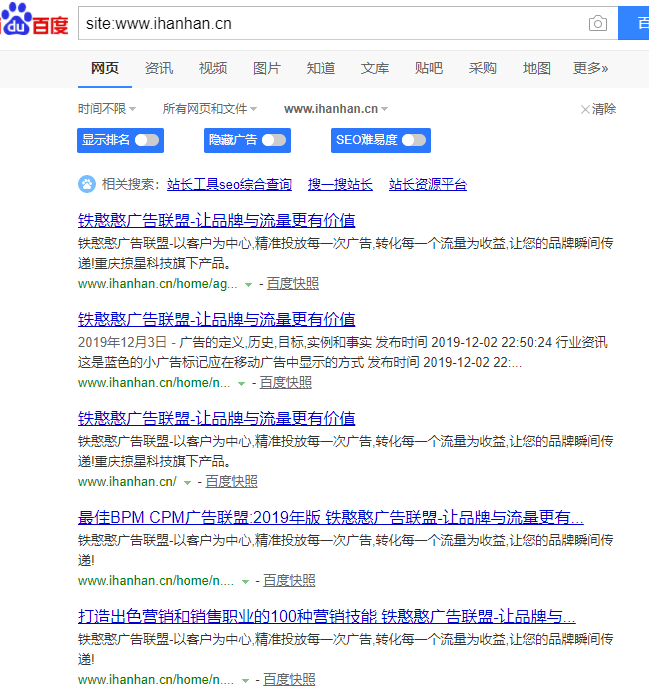Switch to the 地图 tab
649x687 pixels.
point(536,68)
